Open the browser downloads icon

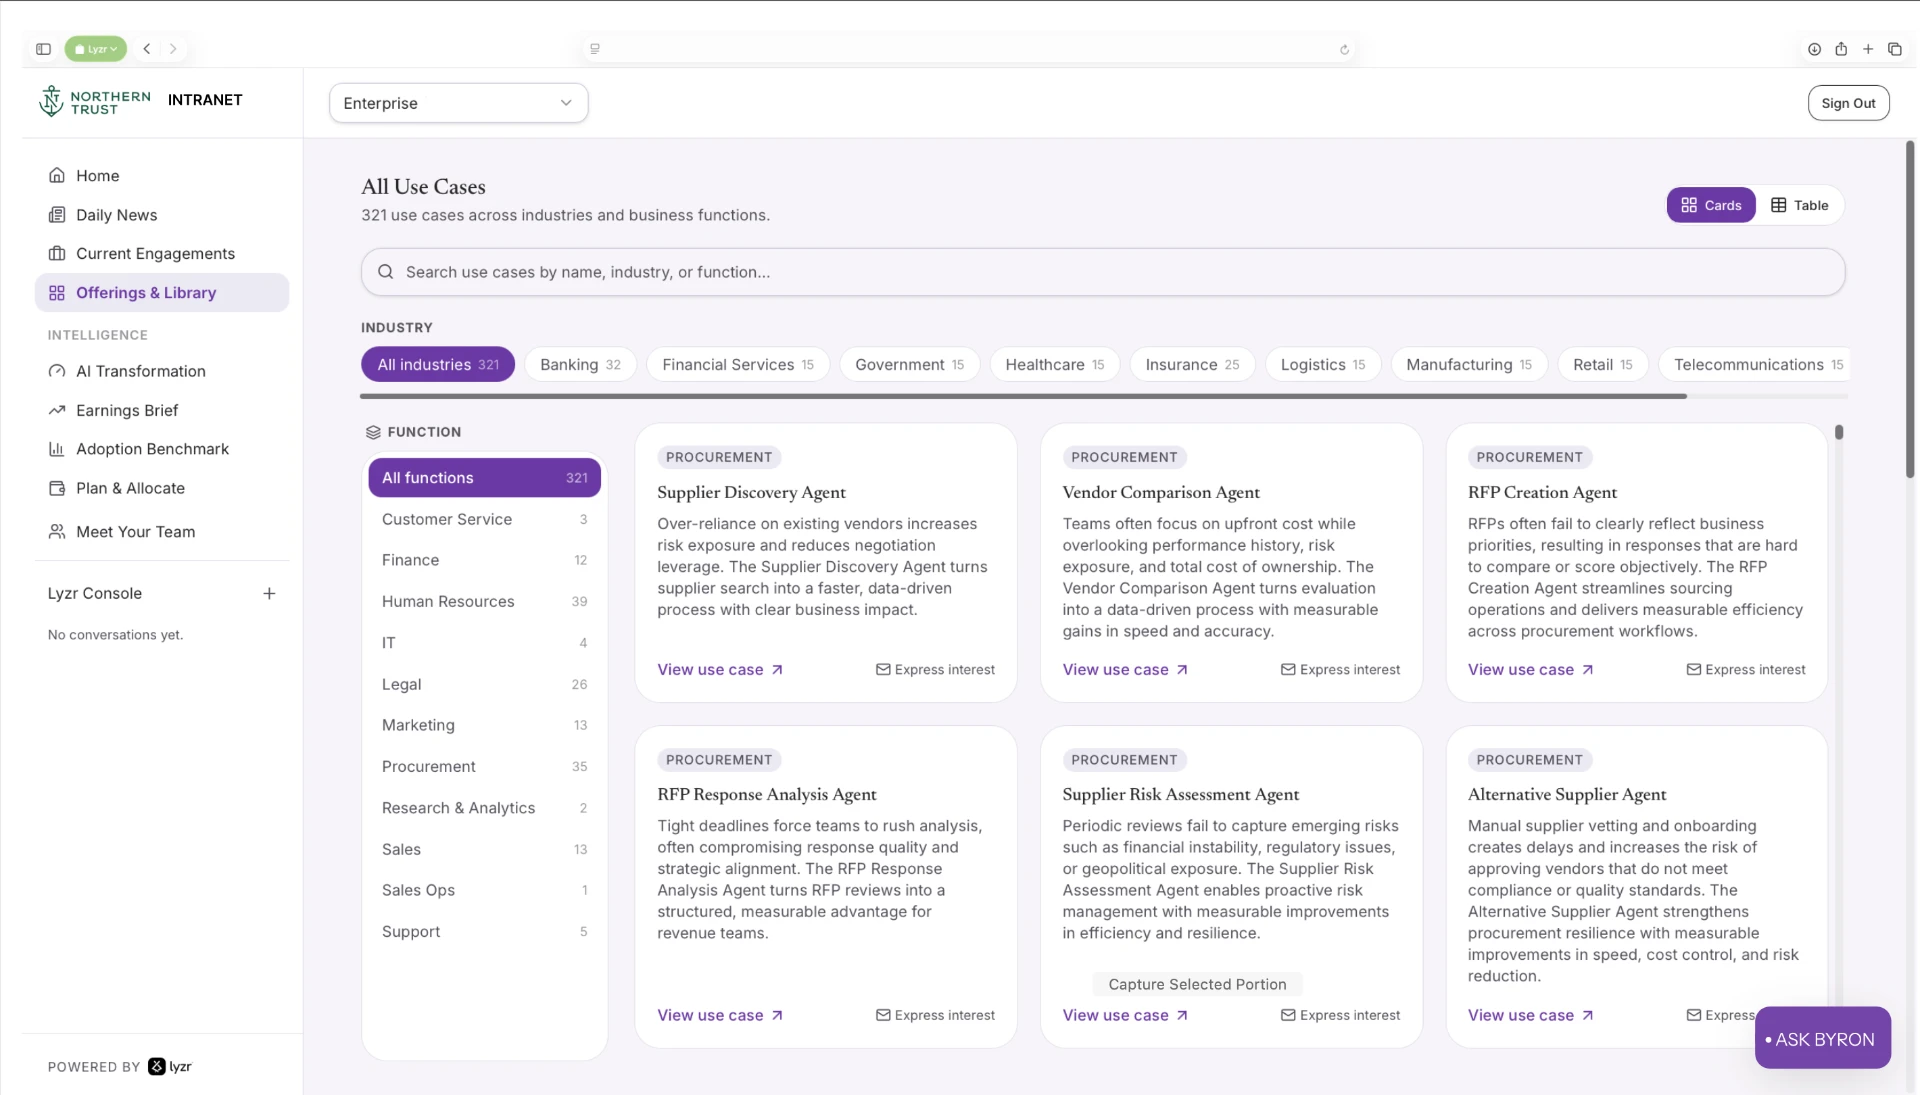[x=1814, y=49]
